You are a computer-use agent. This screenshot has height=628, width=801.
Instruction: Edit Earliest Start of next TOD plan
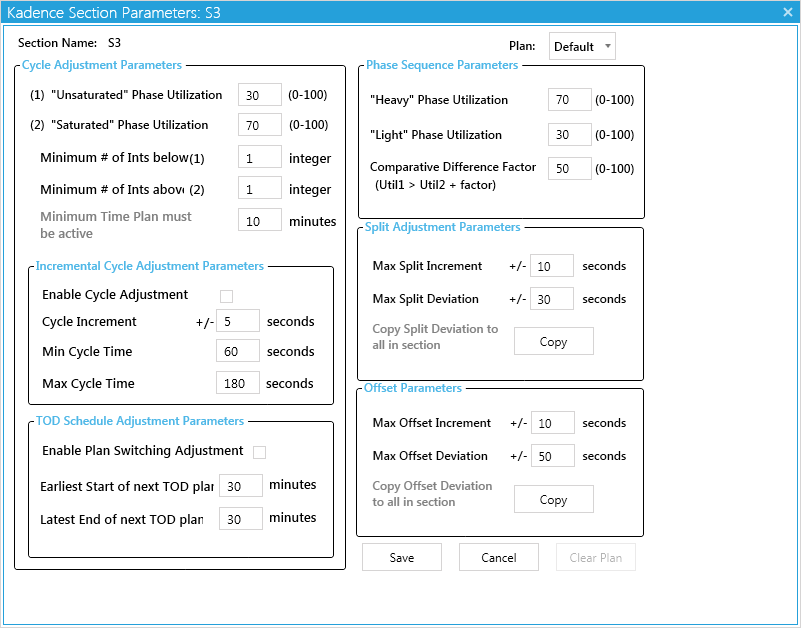240,485
